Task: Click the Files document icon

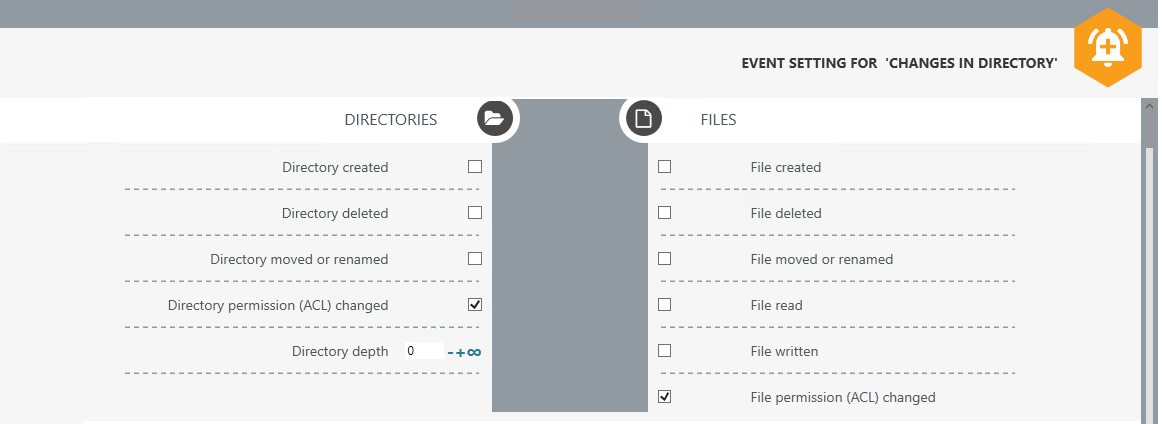Action: coord(644,120)
